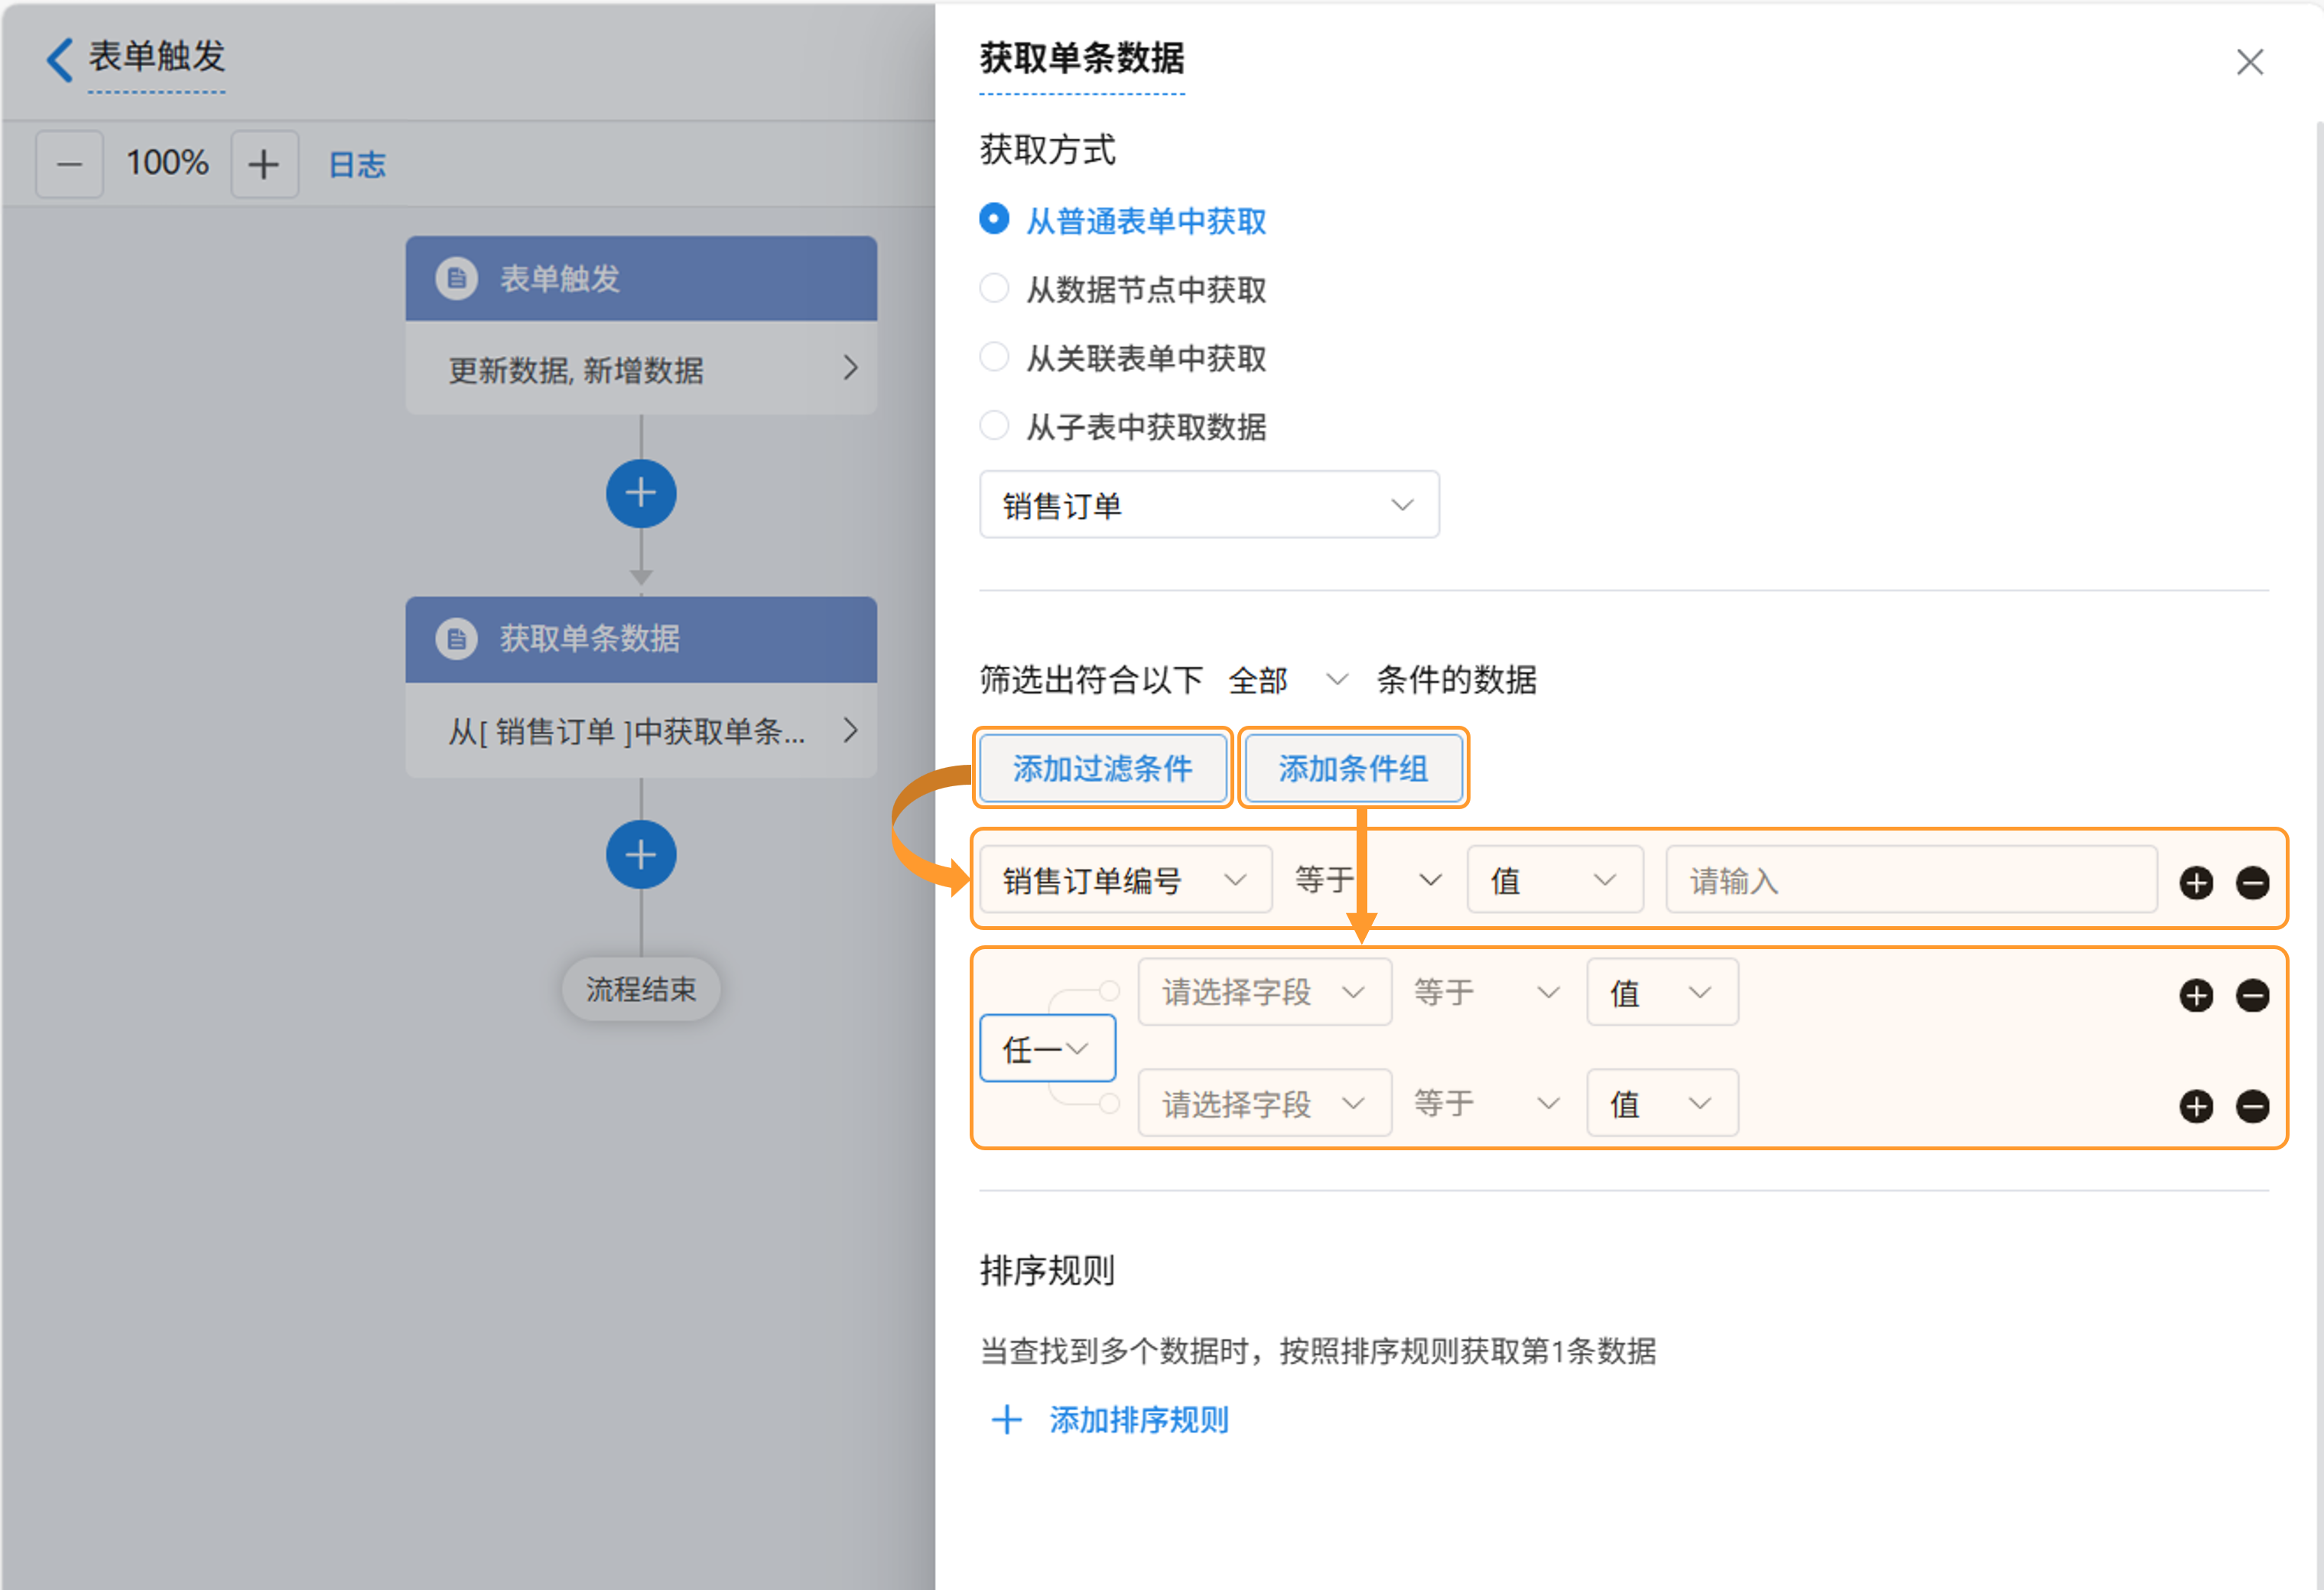This screenshot has height=1590, width=2324.
Task: Click the 请输入 value input field
Action: click(x=1910, y=880)
